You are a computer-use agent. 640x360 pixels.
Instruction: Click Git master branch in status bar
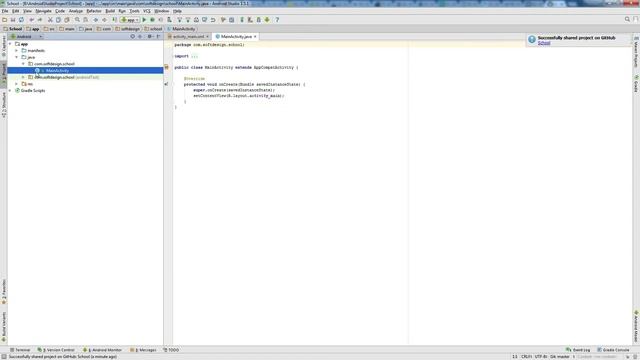[x=560, y=356]
